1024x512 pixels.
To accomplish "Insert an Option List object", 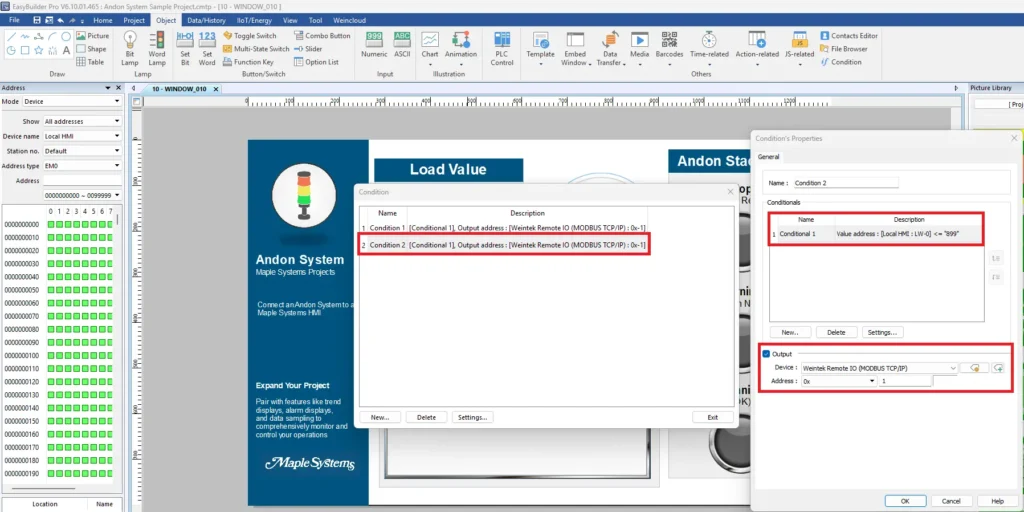I will pyautogui.click(x=316, y=62).
